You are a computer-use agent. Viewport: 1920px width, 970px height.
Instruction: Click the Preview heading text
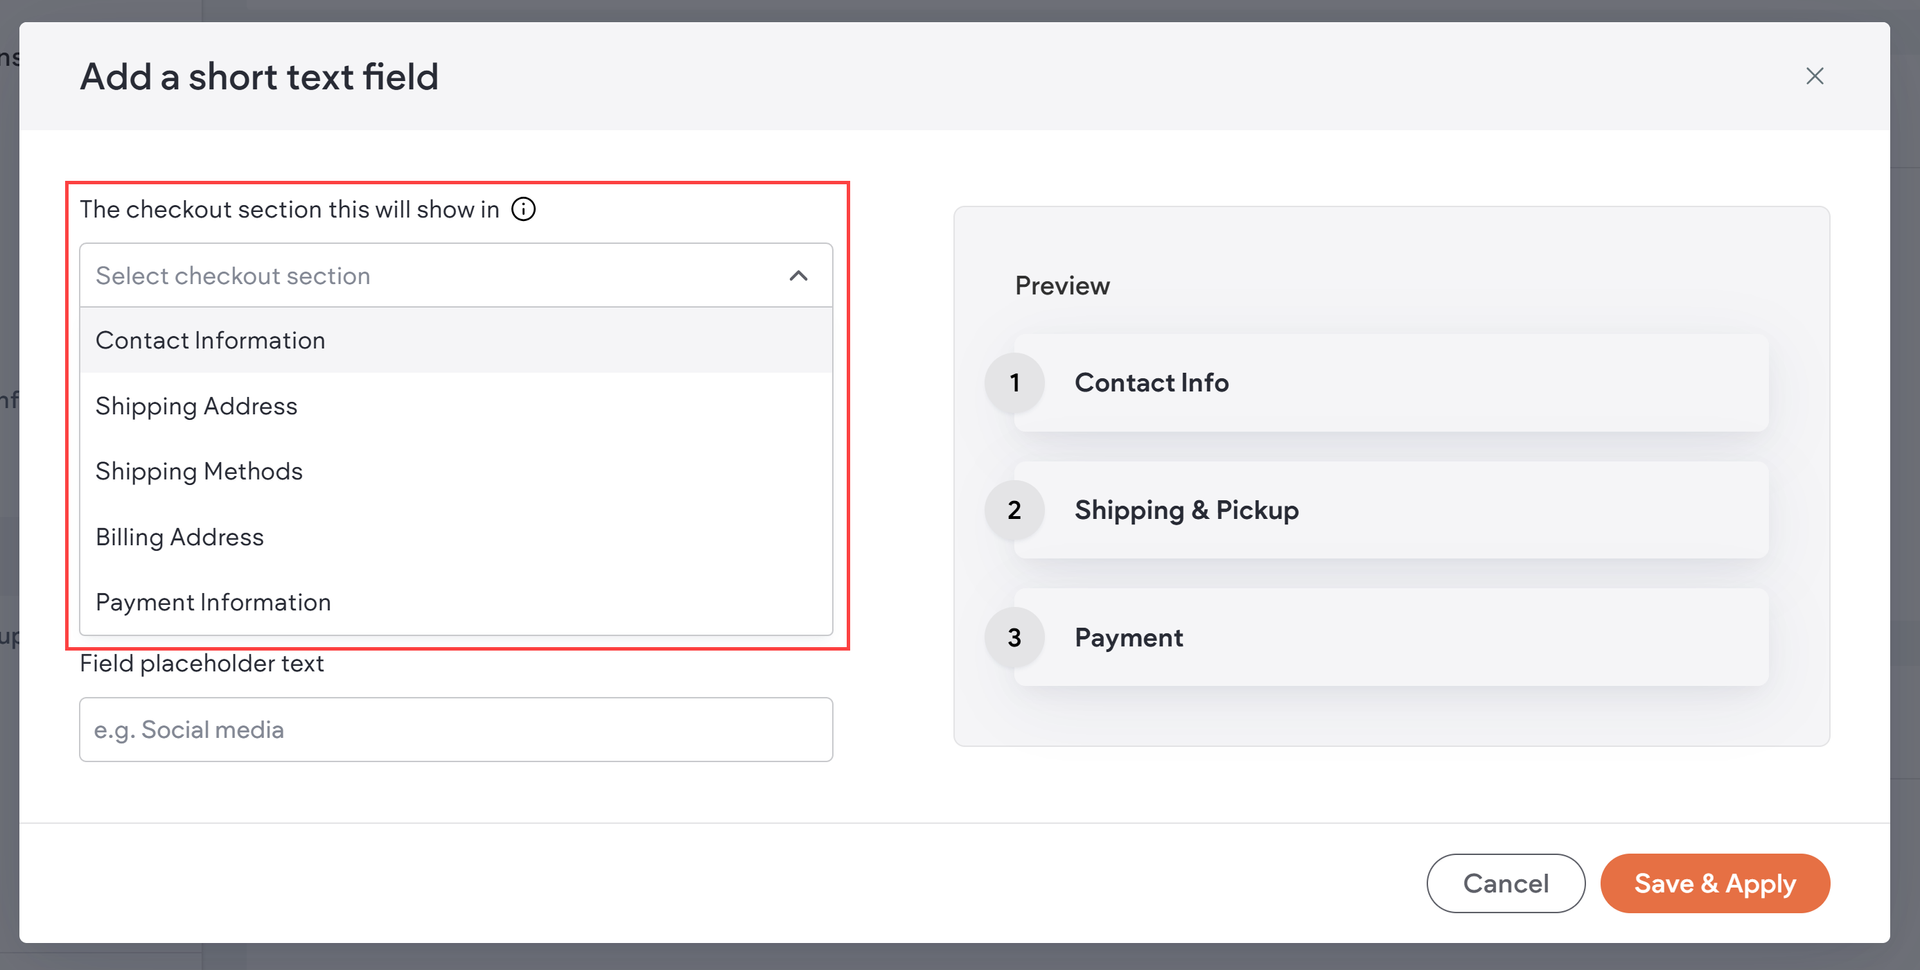pyautogui.click(x=1062, y=286)
